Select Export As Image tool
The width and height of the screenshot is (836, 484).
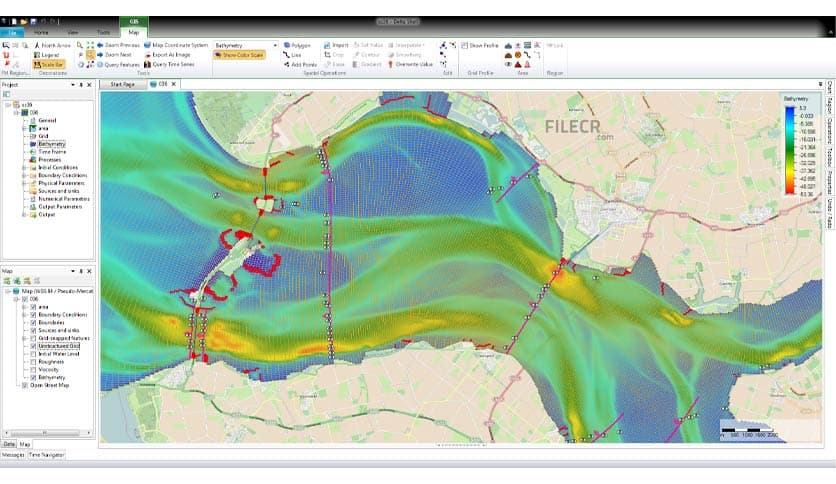click(167, 55)
